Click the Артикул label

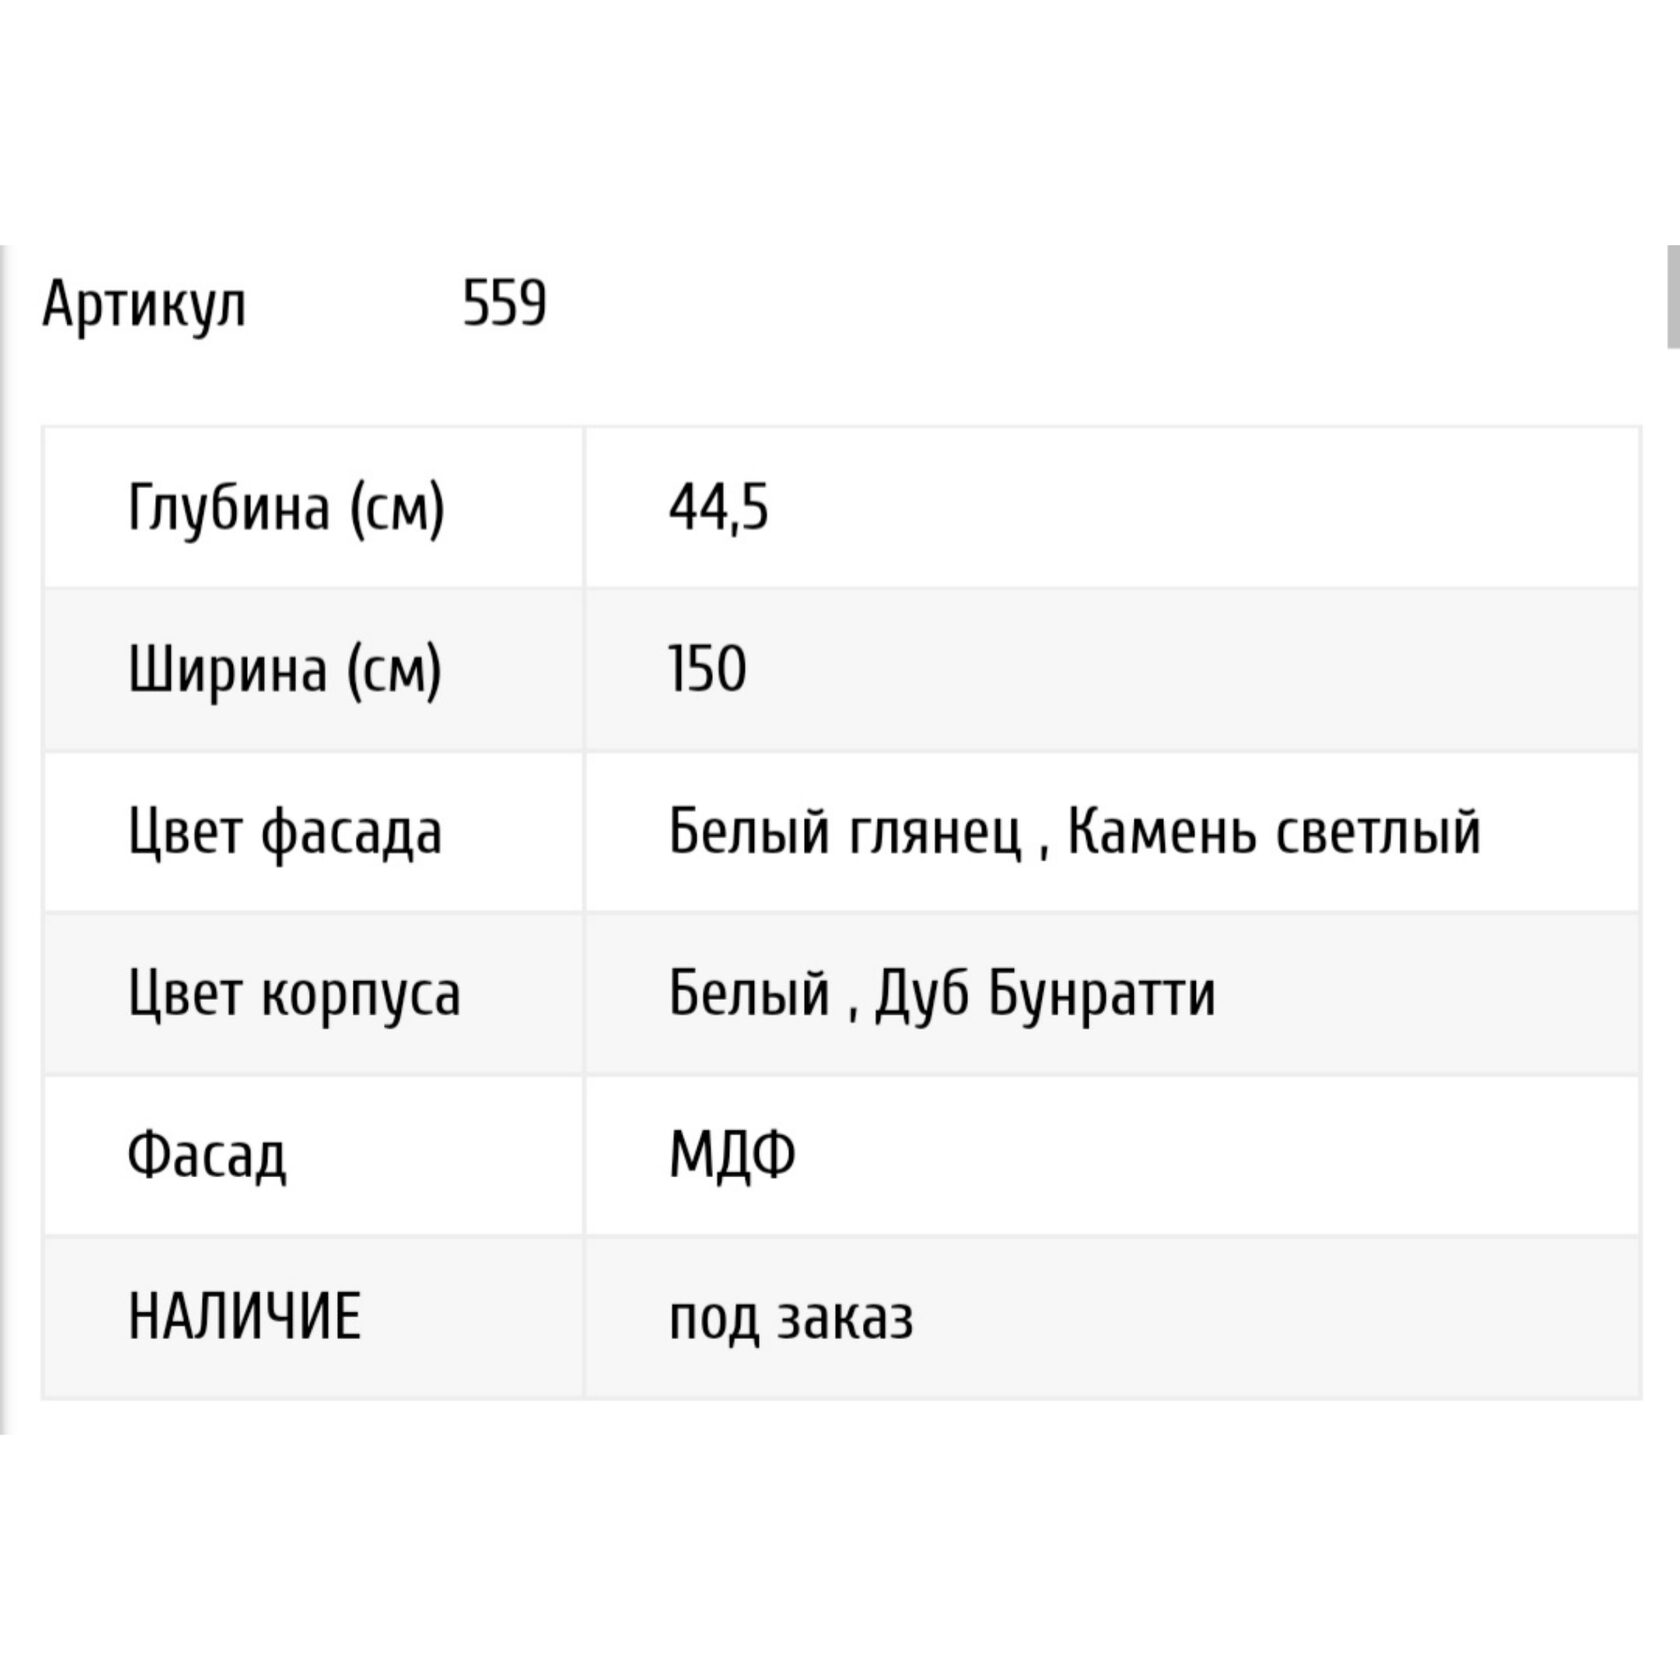pyautogui.click(x=144, y=304)
